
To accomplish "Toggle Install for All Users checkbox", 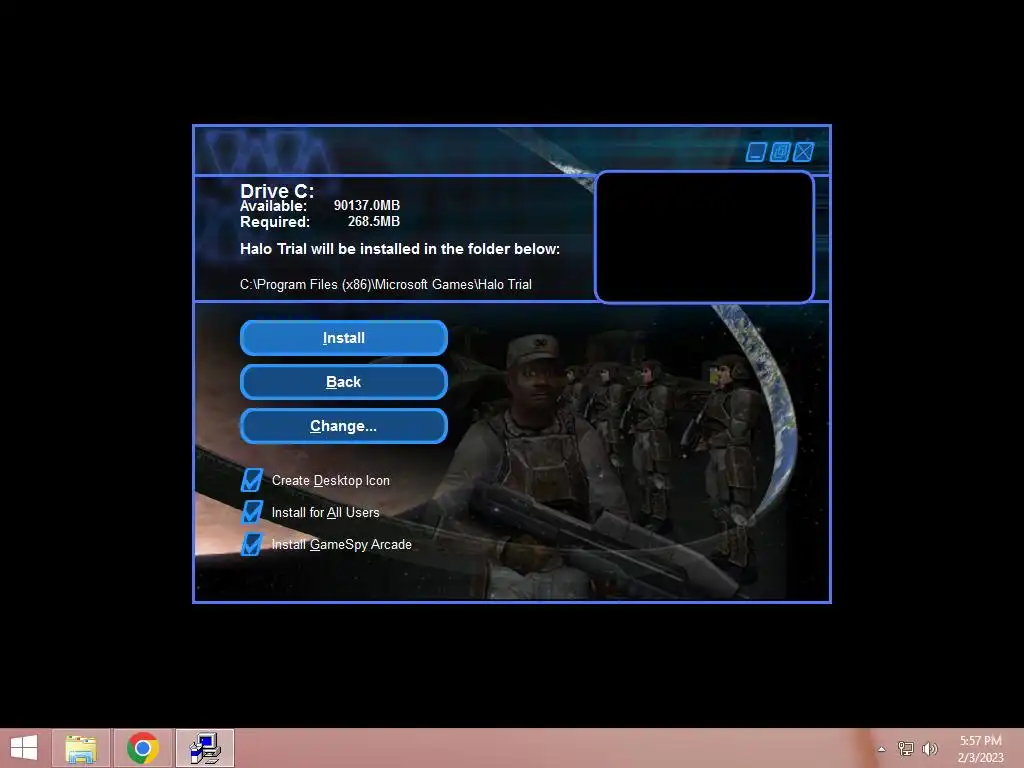I will point(252,512).
